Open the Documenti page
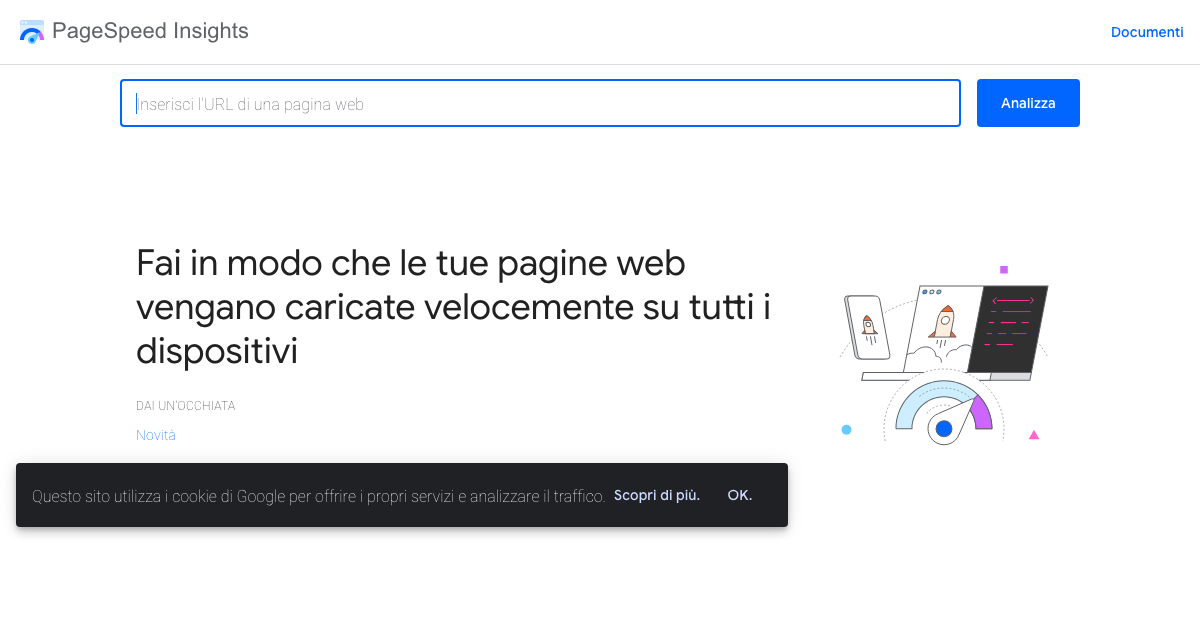 click(1147, 32)
